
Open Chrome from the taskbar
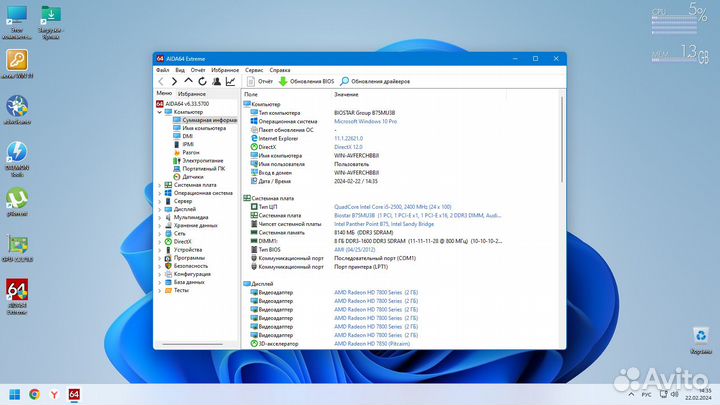(34, 394)
